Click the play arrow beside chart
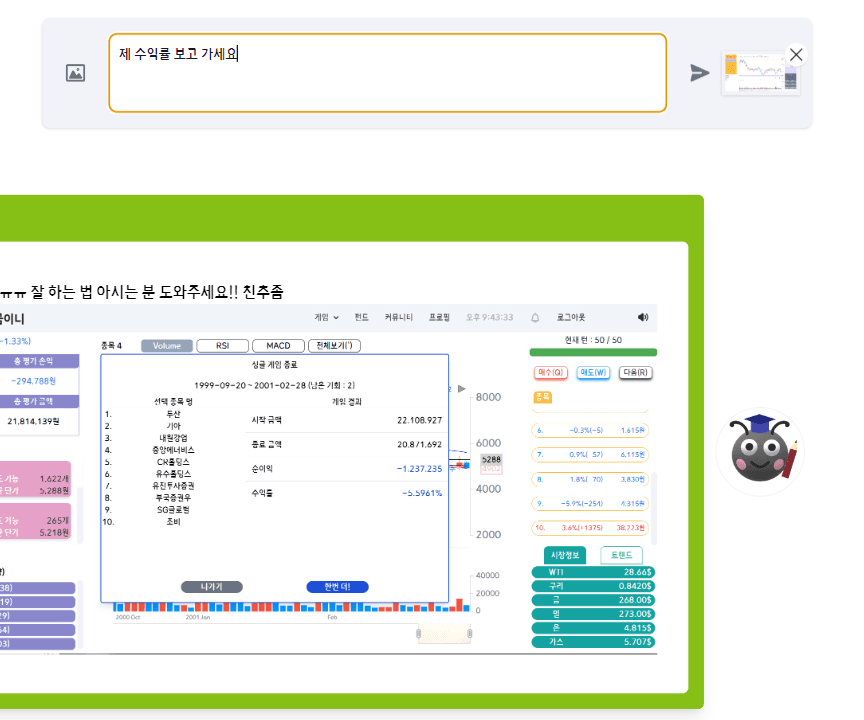 462,389
